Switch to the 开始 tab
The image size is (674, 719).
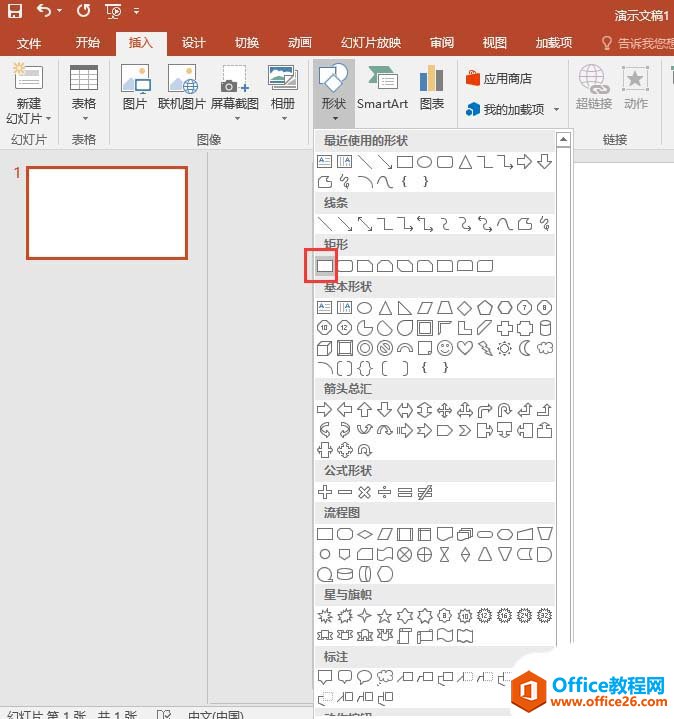[88, 43]
